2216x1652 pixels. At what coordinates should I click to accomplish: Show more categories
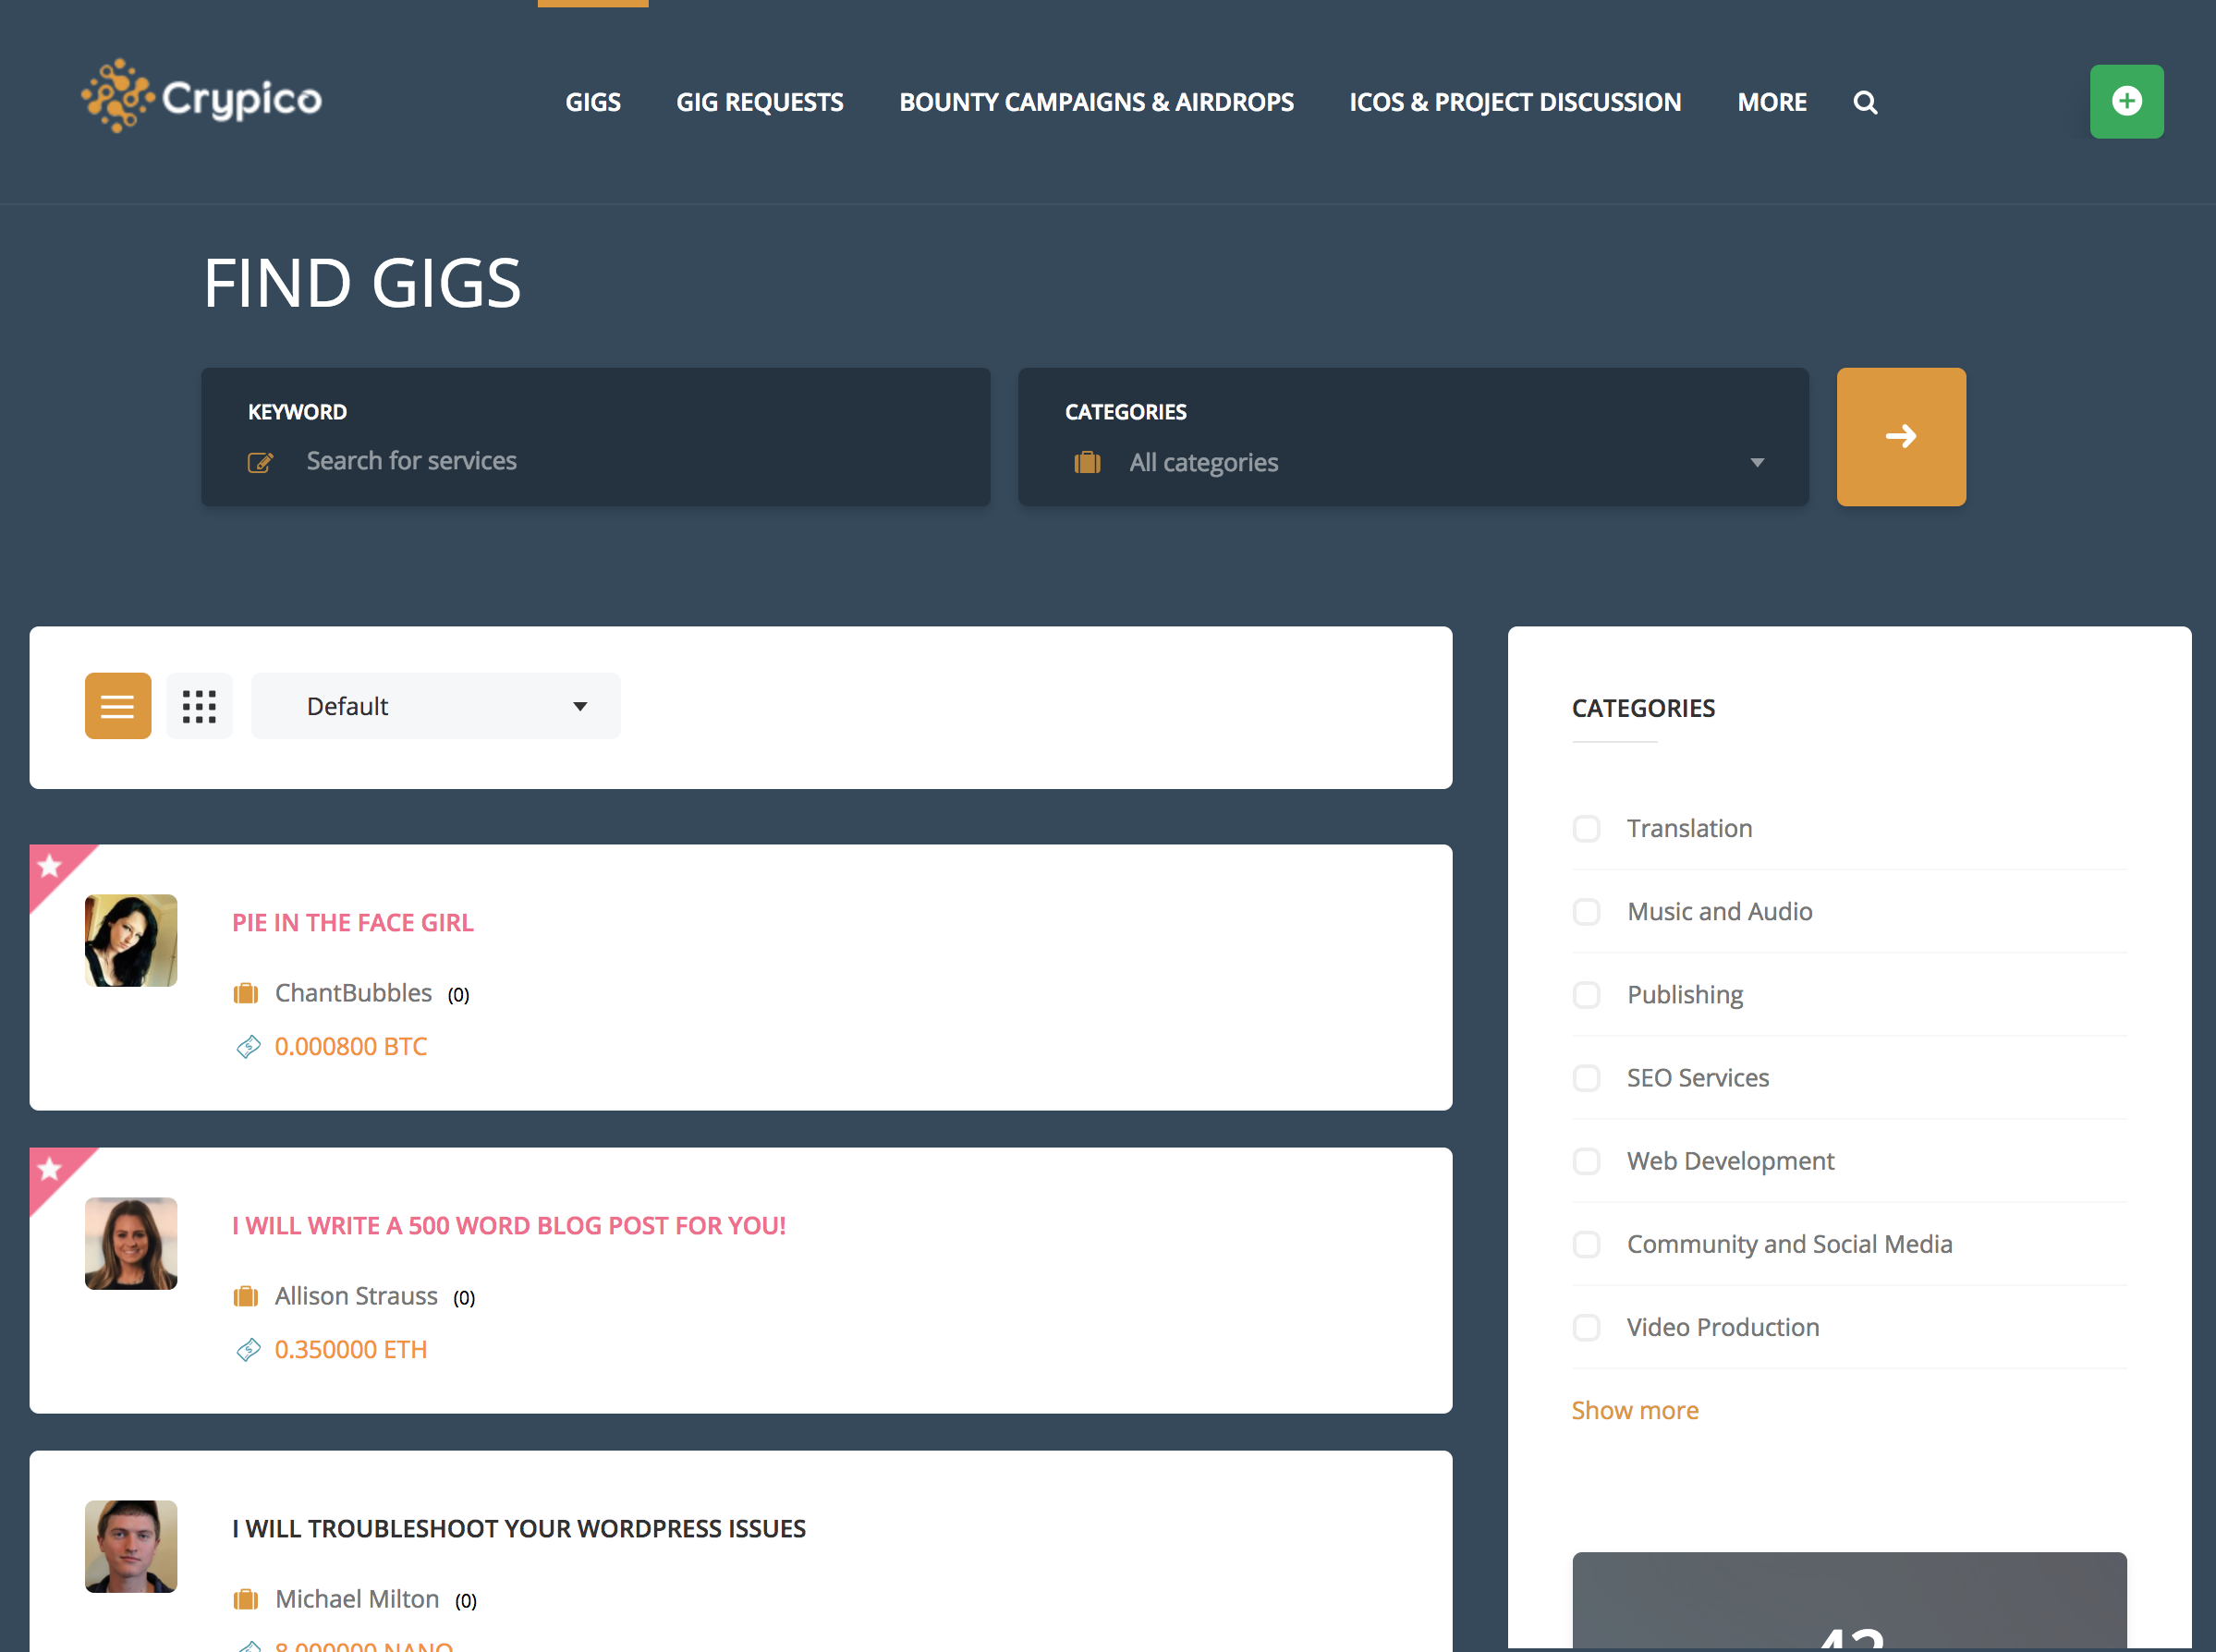(1634, 1410)
